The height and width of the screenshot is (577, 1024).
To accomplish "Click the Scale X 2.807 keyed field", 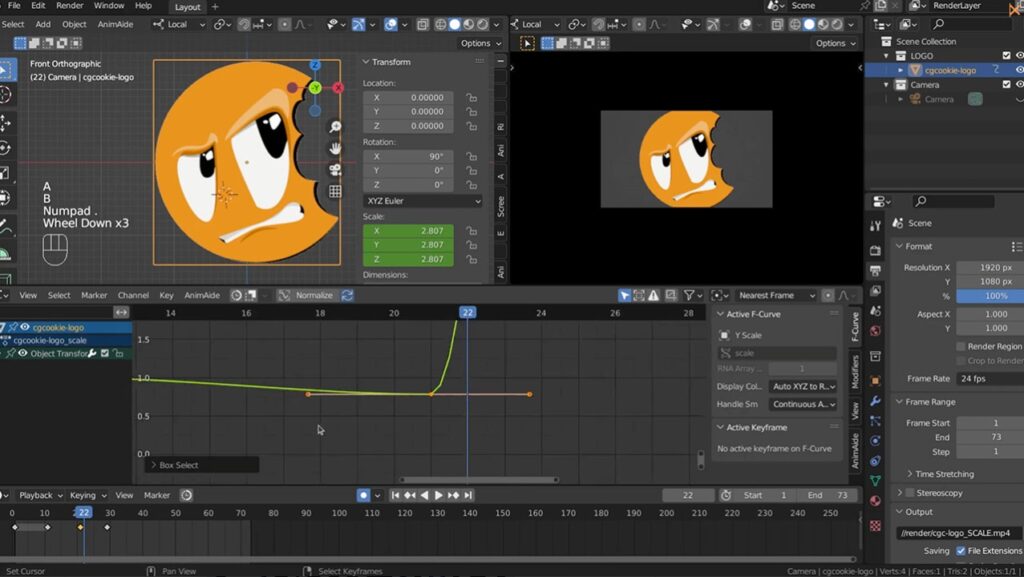I will (408, 230).
